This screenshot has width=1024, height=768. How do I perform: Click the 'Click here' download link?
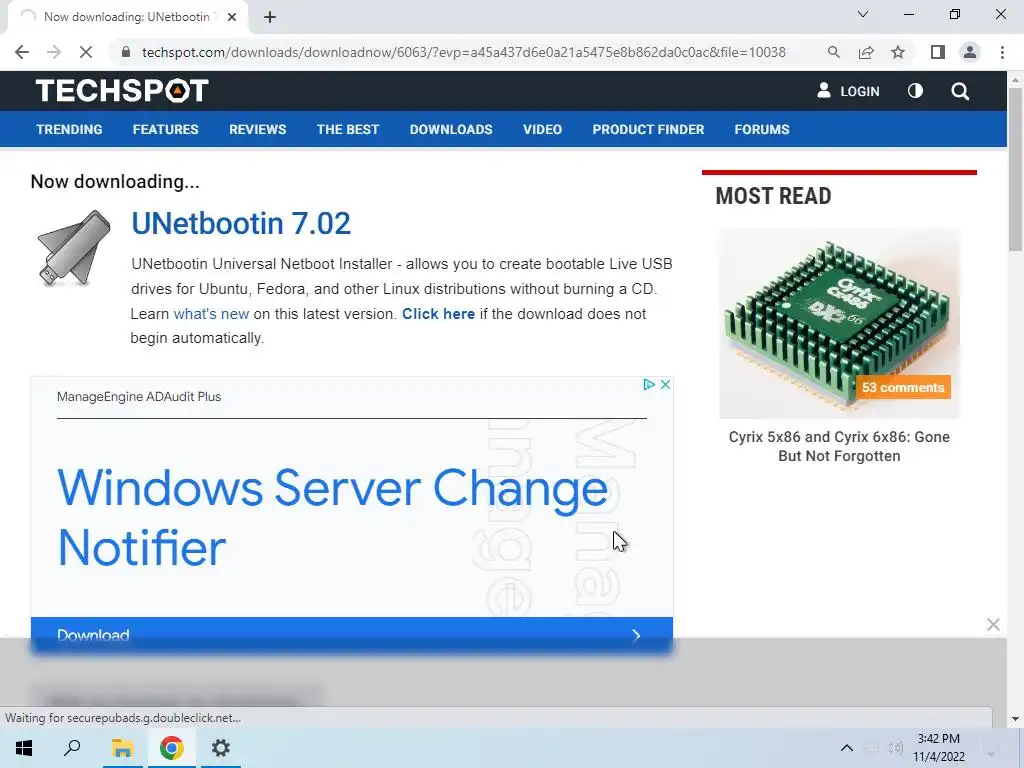tap(438, 313)
